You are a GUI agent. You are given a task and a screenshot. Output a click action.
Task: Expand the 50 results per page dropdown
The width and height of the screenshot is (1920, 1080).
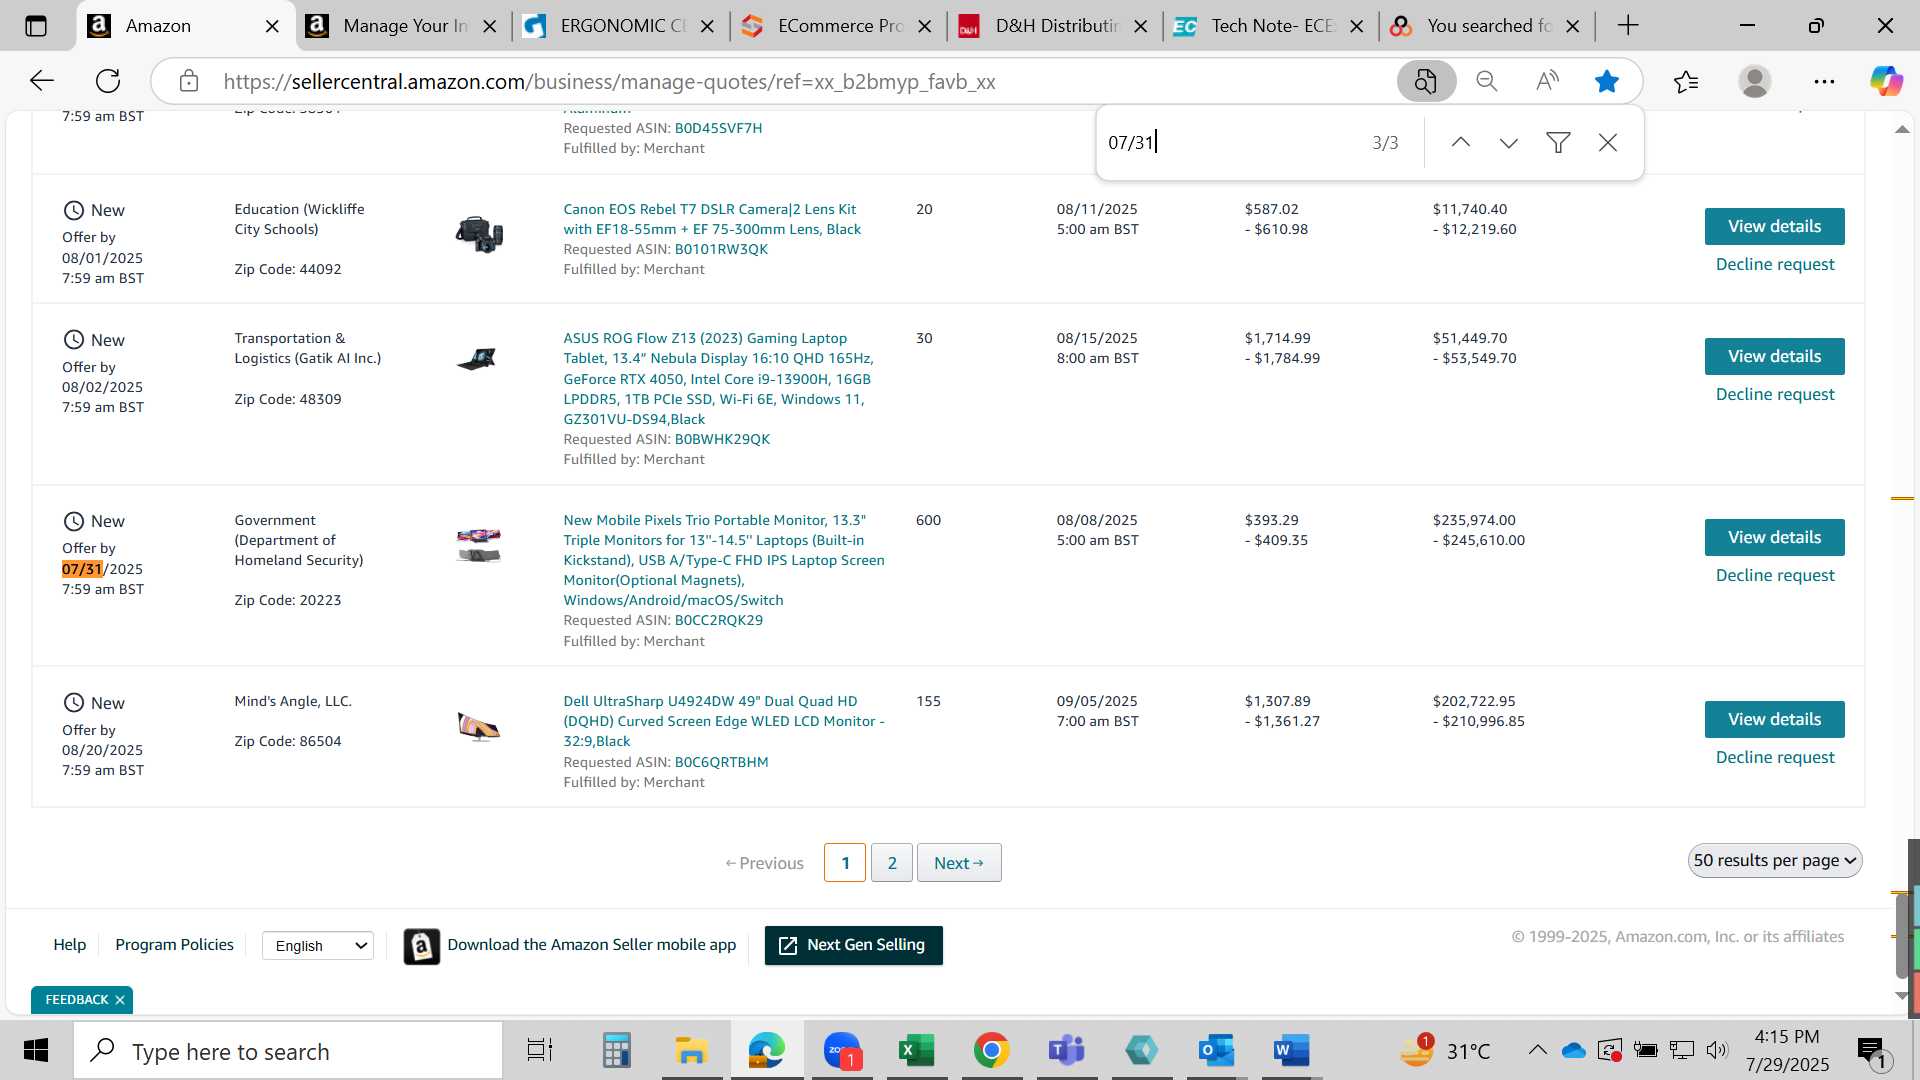1775,861
